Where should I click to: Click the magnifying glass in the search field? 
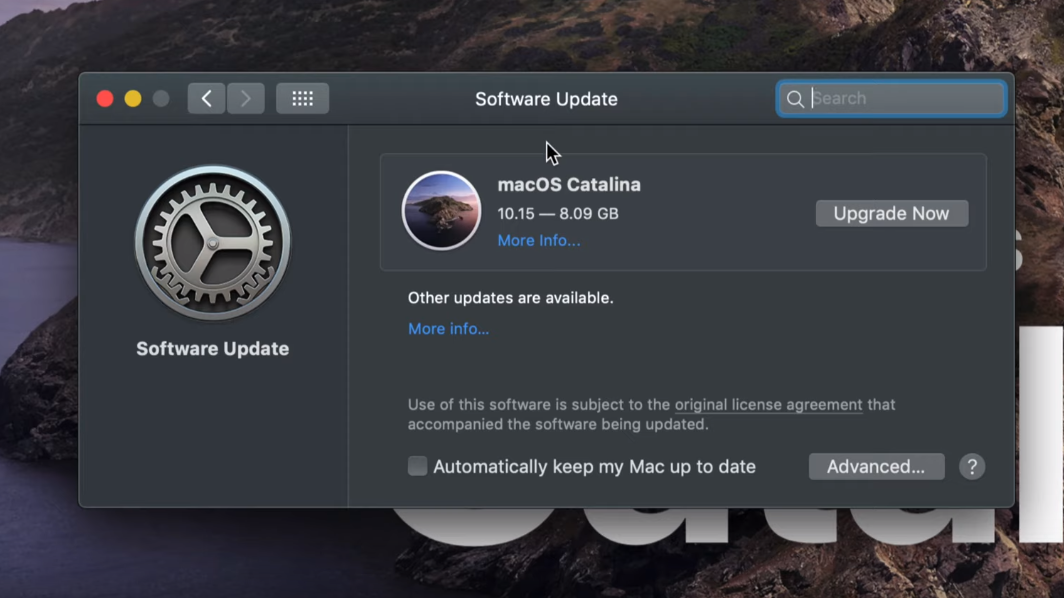796,98
